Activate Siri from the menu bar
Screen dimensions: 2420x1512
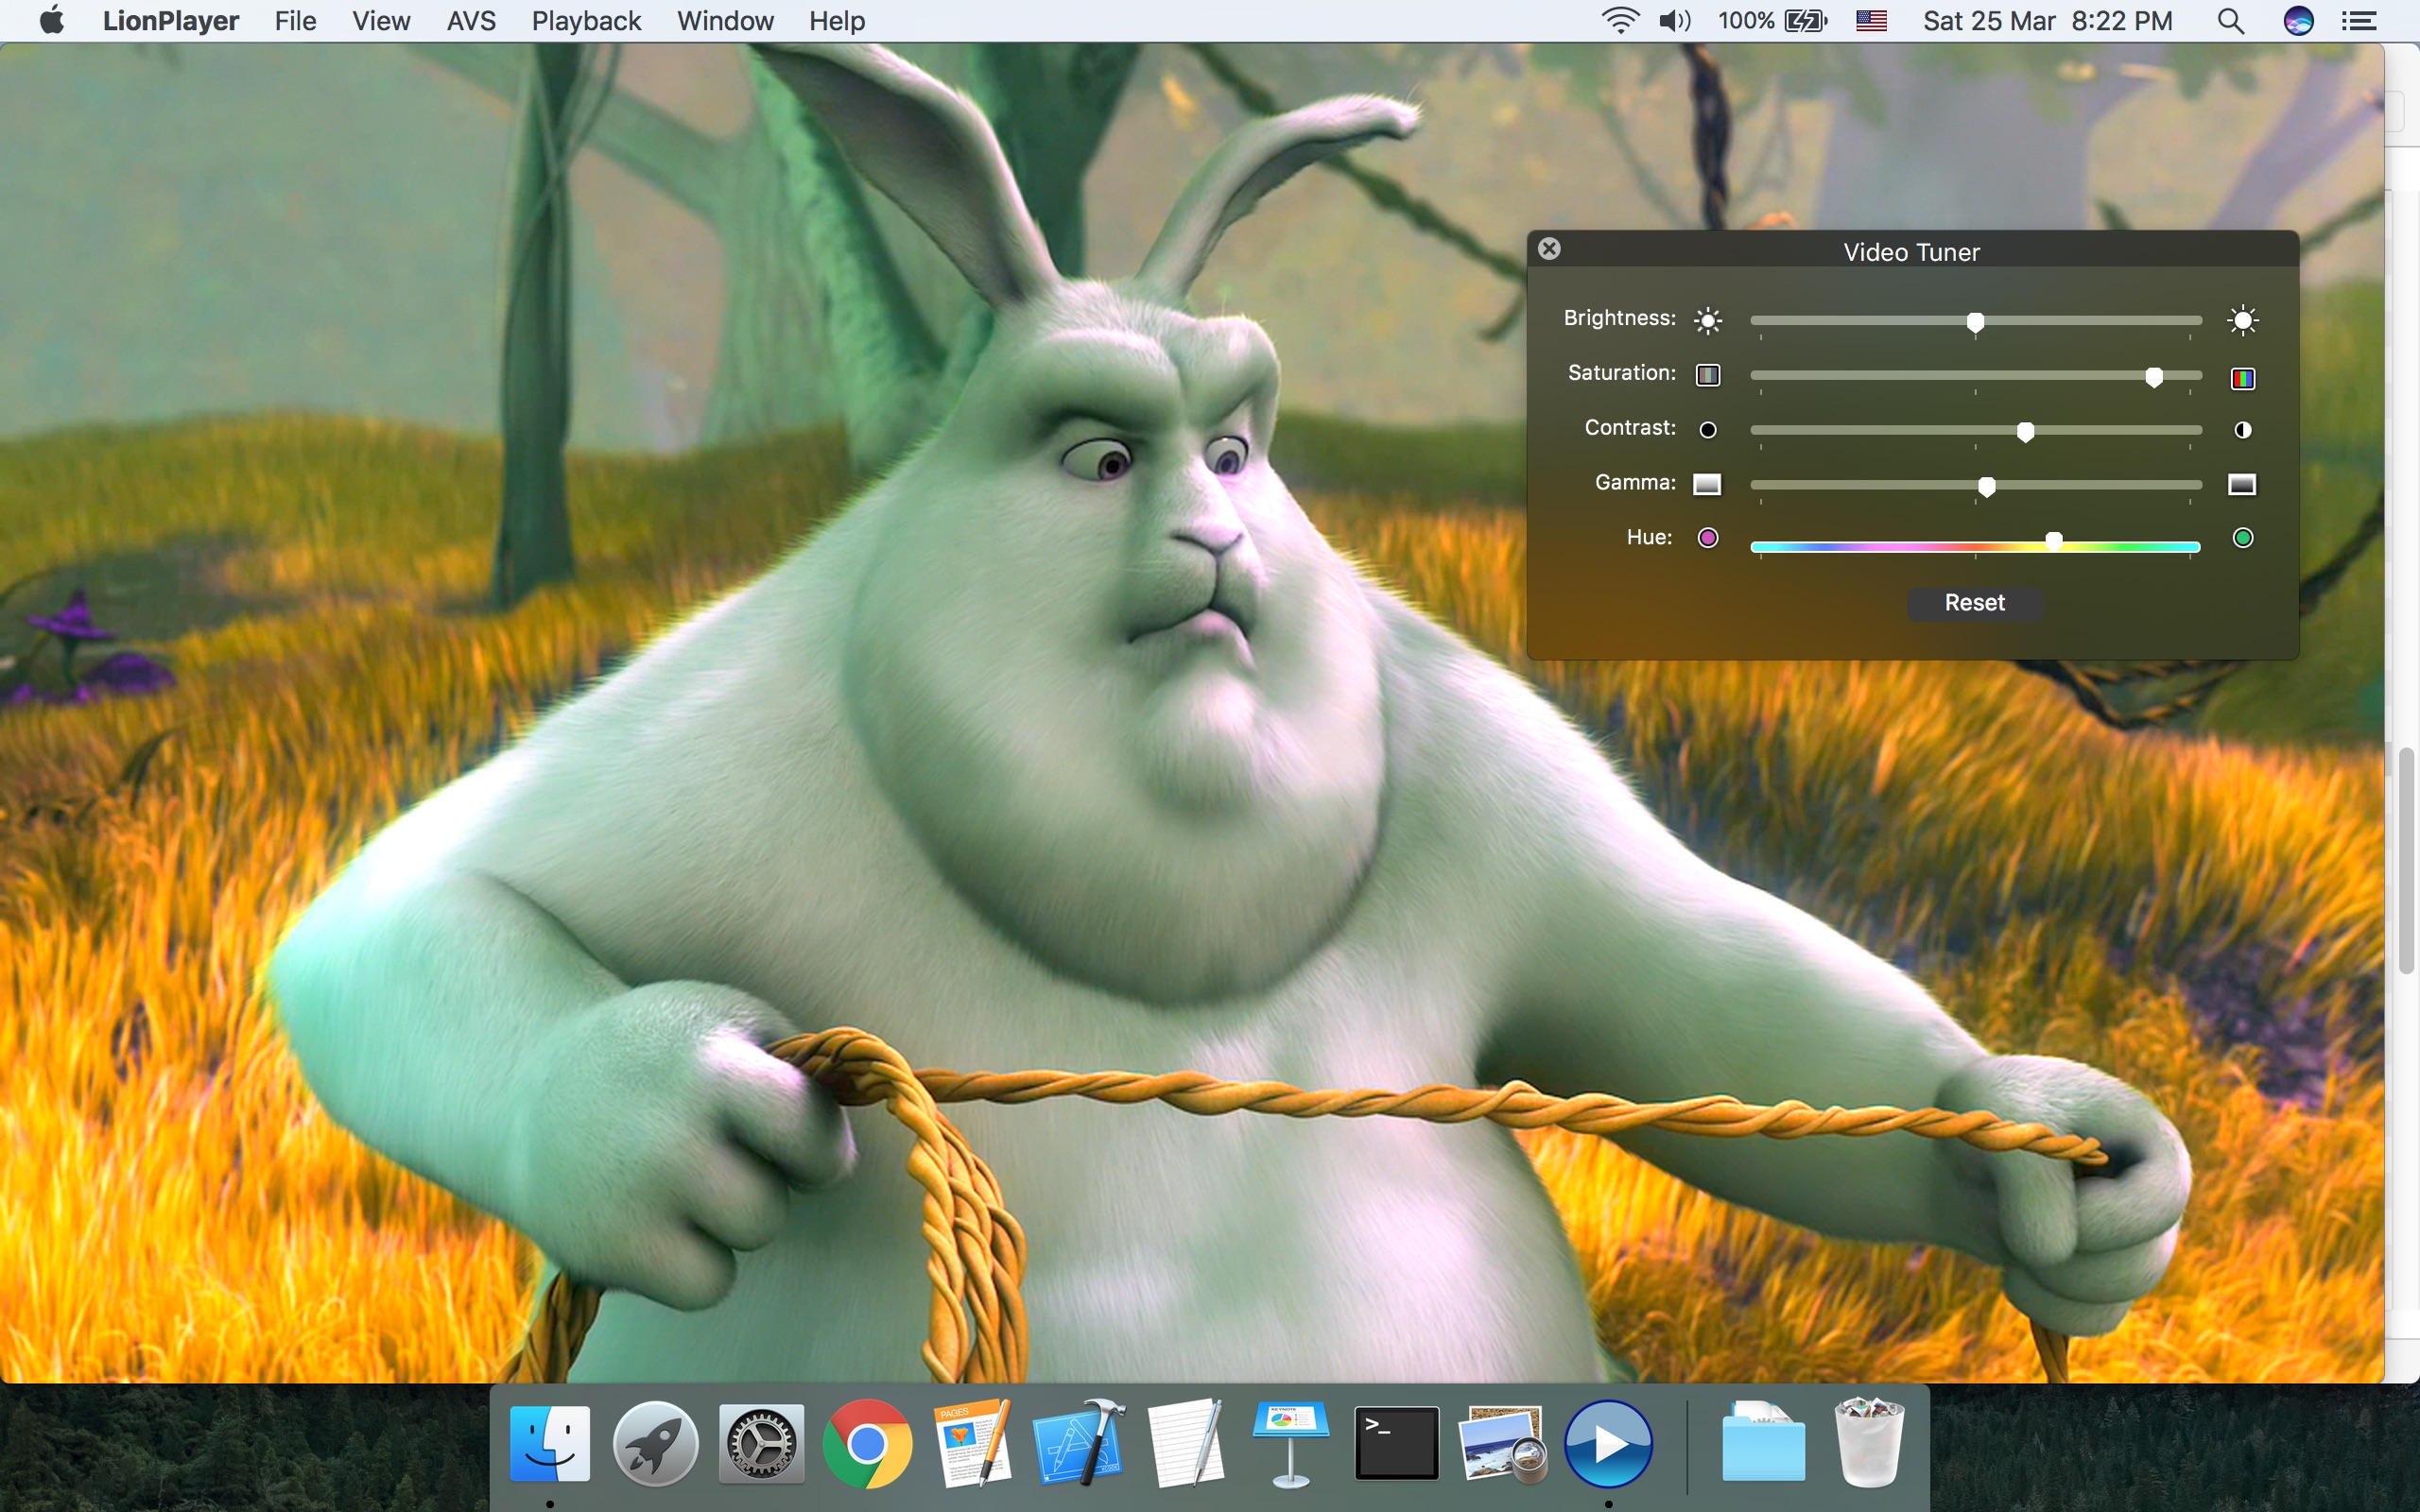2297,20
